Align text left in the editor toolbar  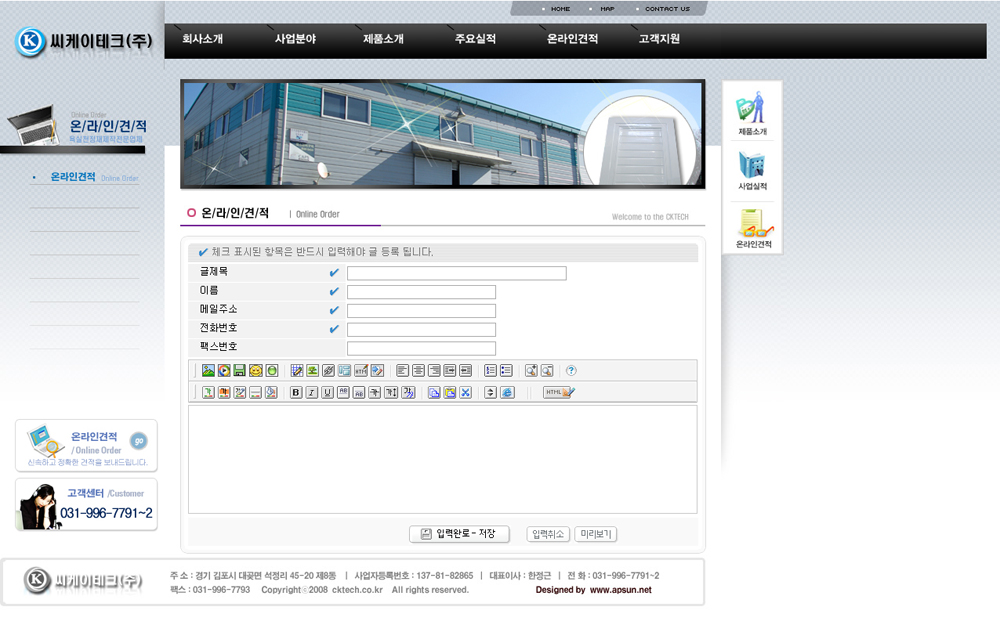pyautogui.click(x=402, y=371)
